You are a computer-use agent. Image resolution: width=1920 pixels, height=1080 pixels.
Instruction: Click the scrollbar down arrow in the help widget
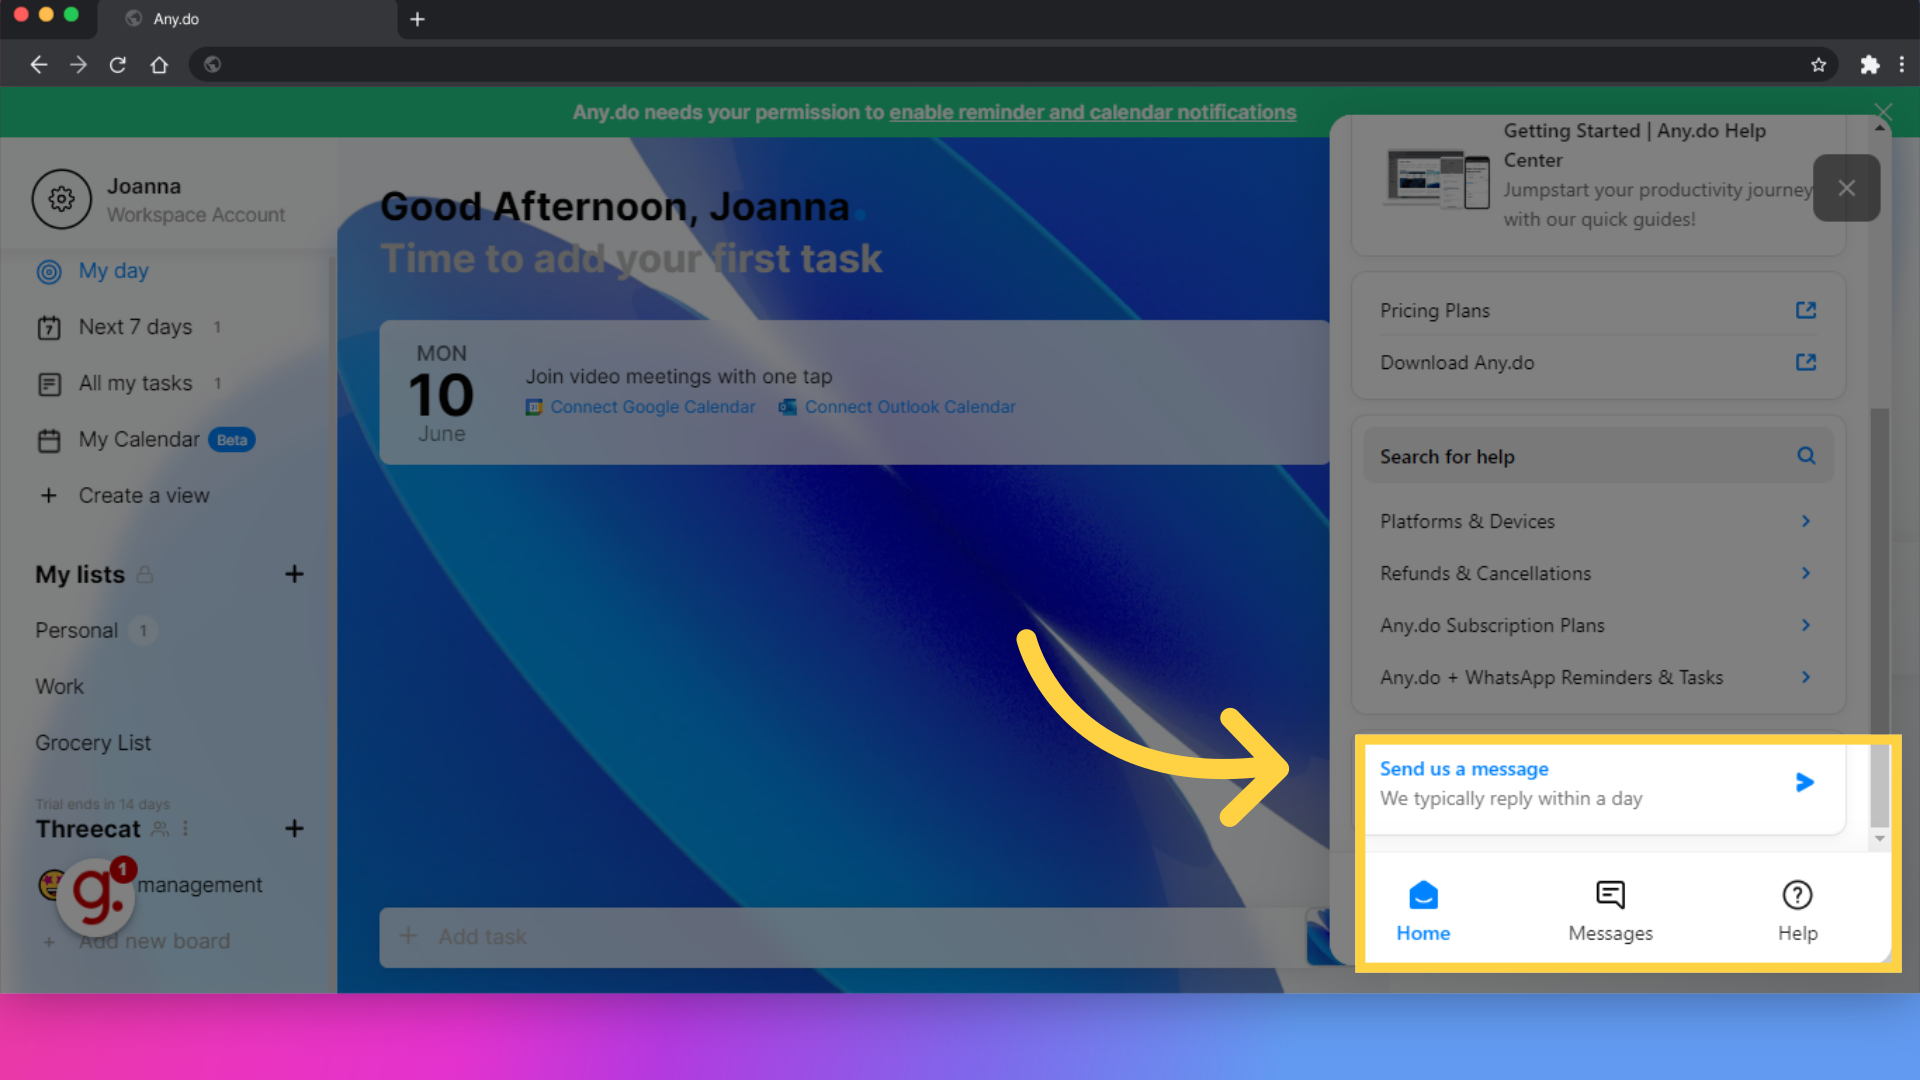[1880, 839]
